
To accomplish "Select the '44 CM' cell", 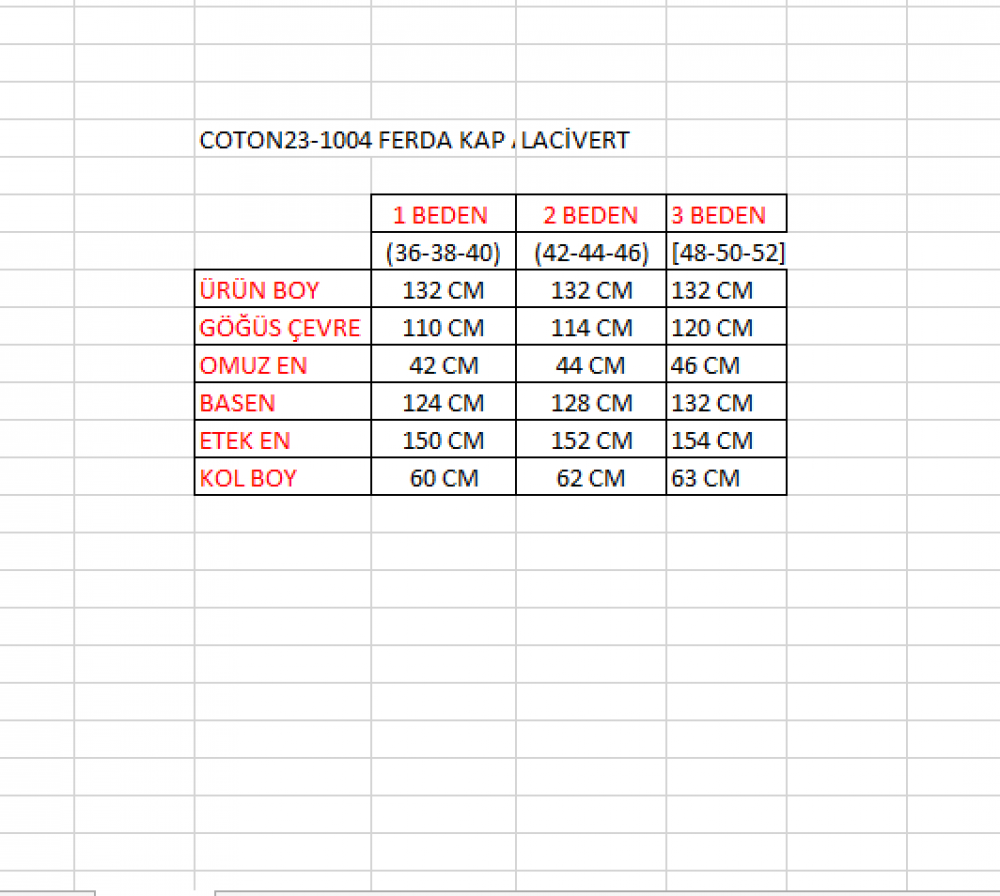I will [591, 365].
